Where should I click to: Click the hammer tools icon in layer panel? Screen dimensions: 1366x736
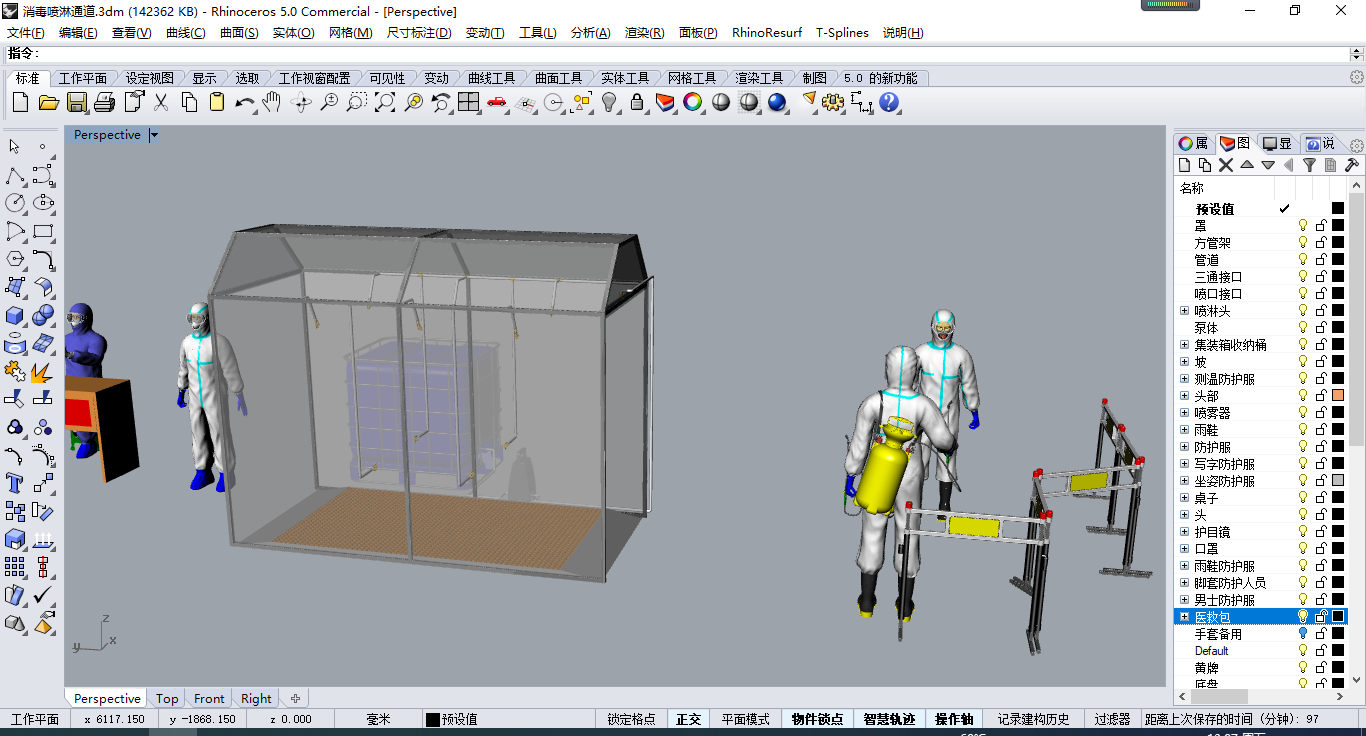[1351, 165]
